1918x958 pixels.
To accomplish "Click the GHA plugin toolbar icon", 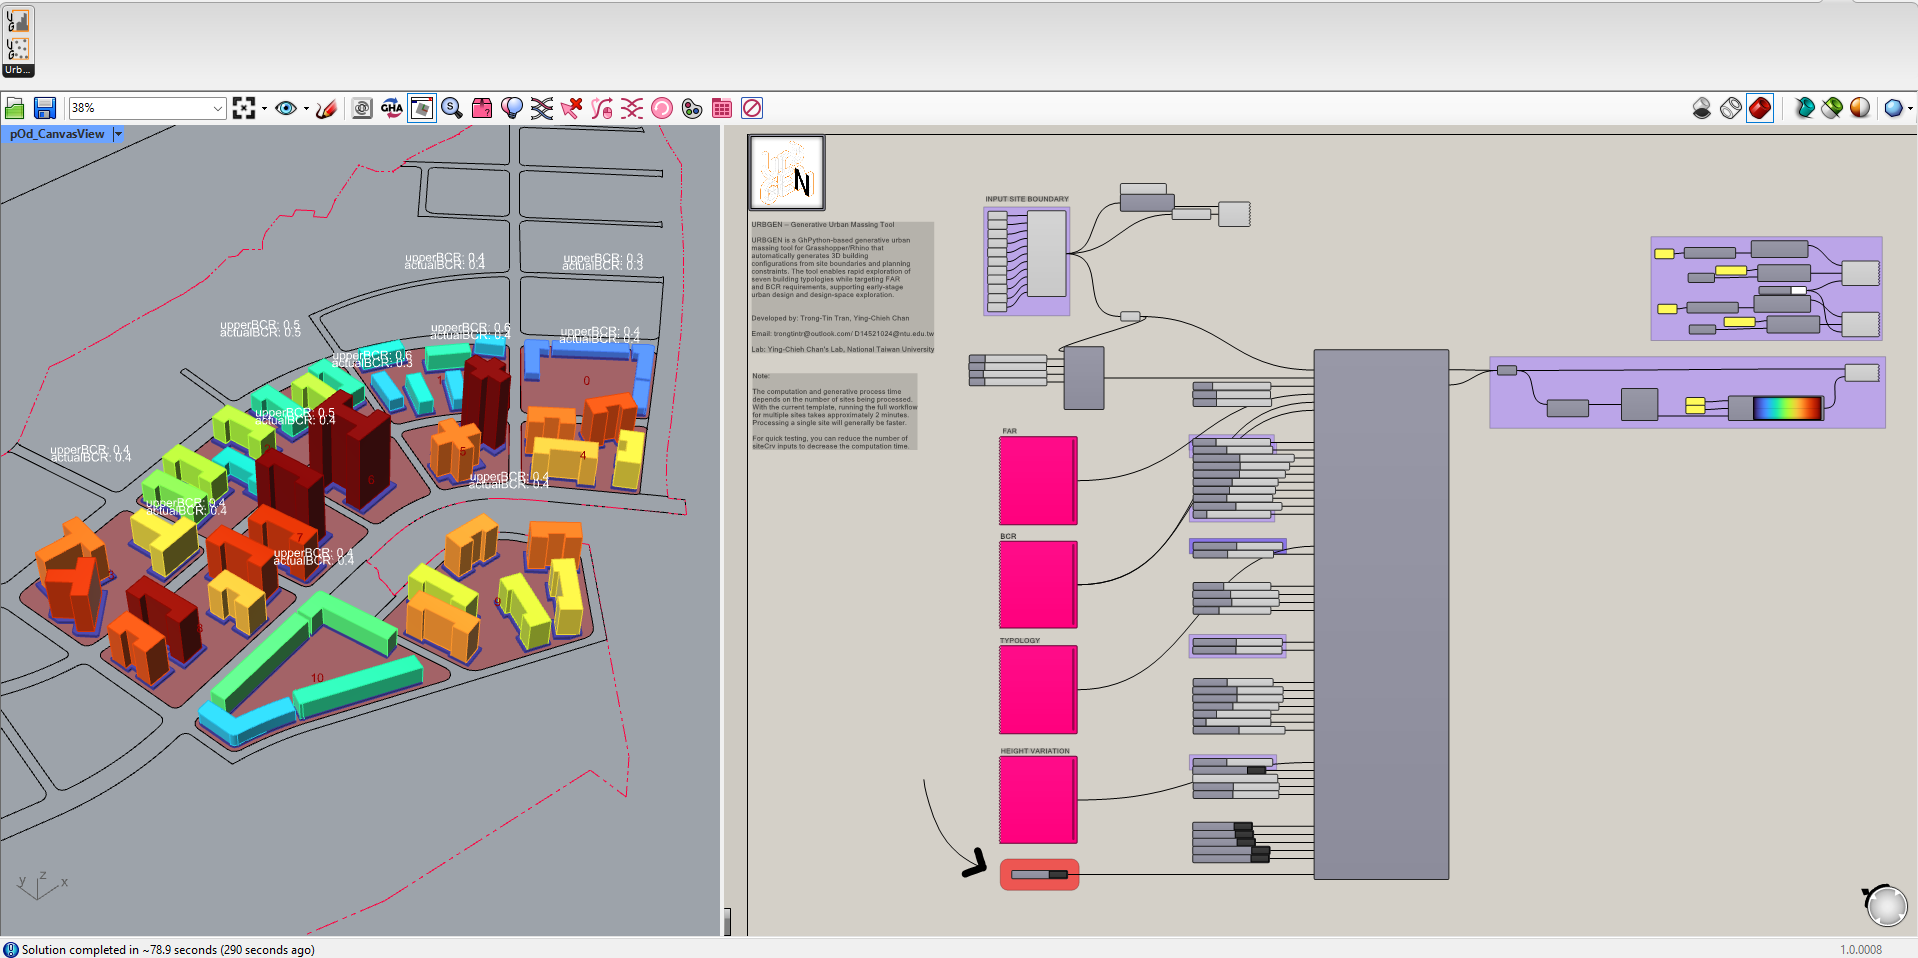I will click(x=392, y=108).
